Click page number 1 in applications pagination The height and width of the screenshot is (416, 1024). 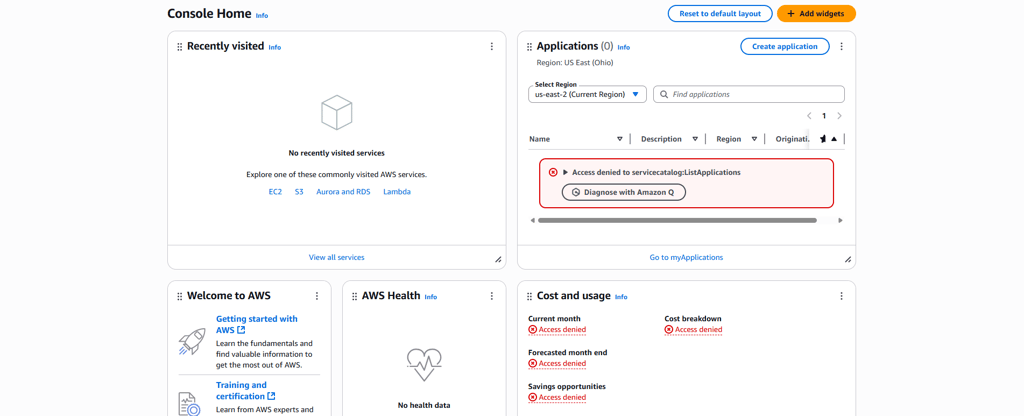[824, 116]
